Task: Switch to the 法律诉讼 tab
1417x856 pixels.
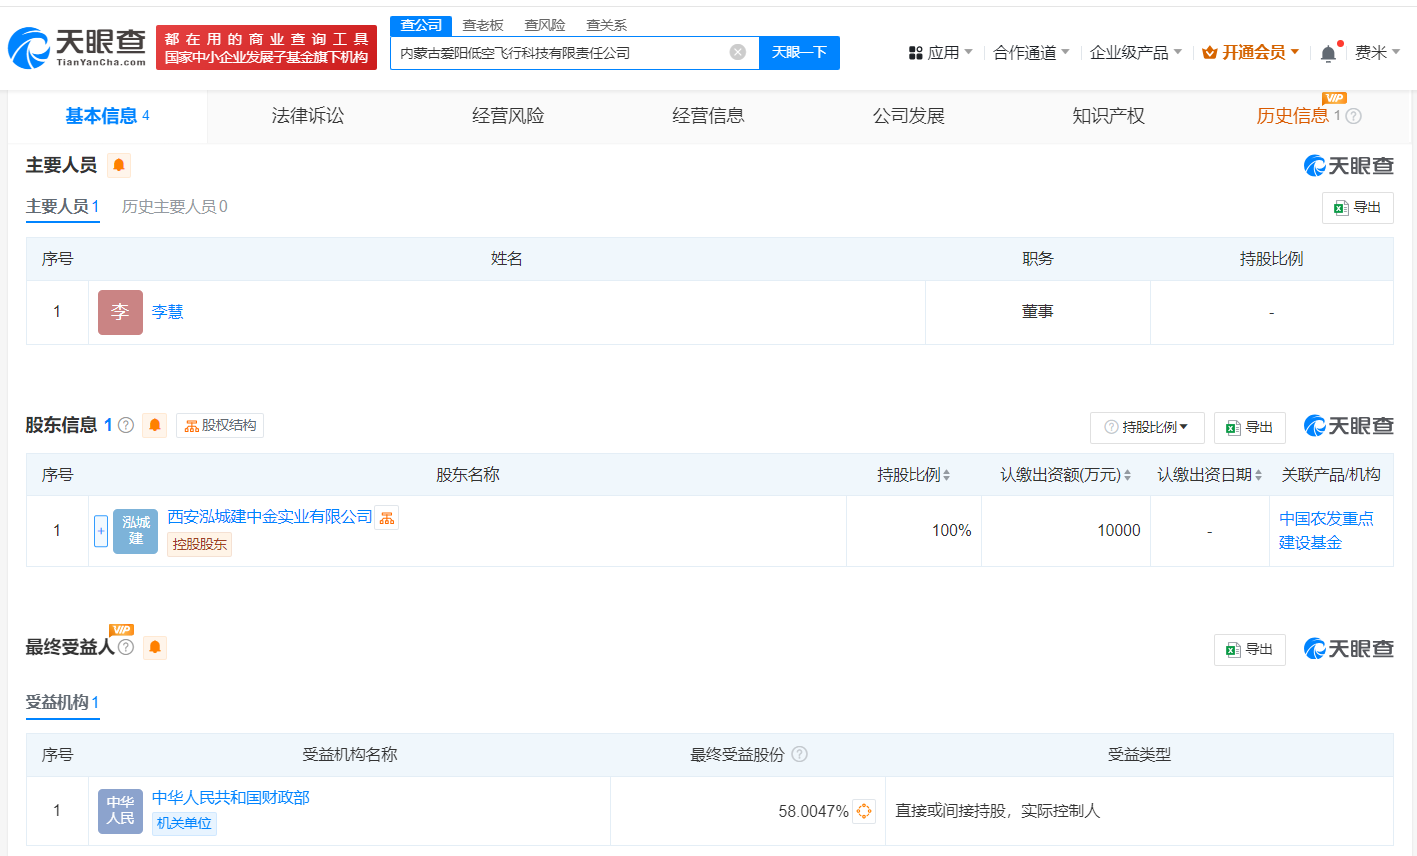Action: point(306,115)
